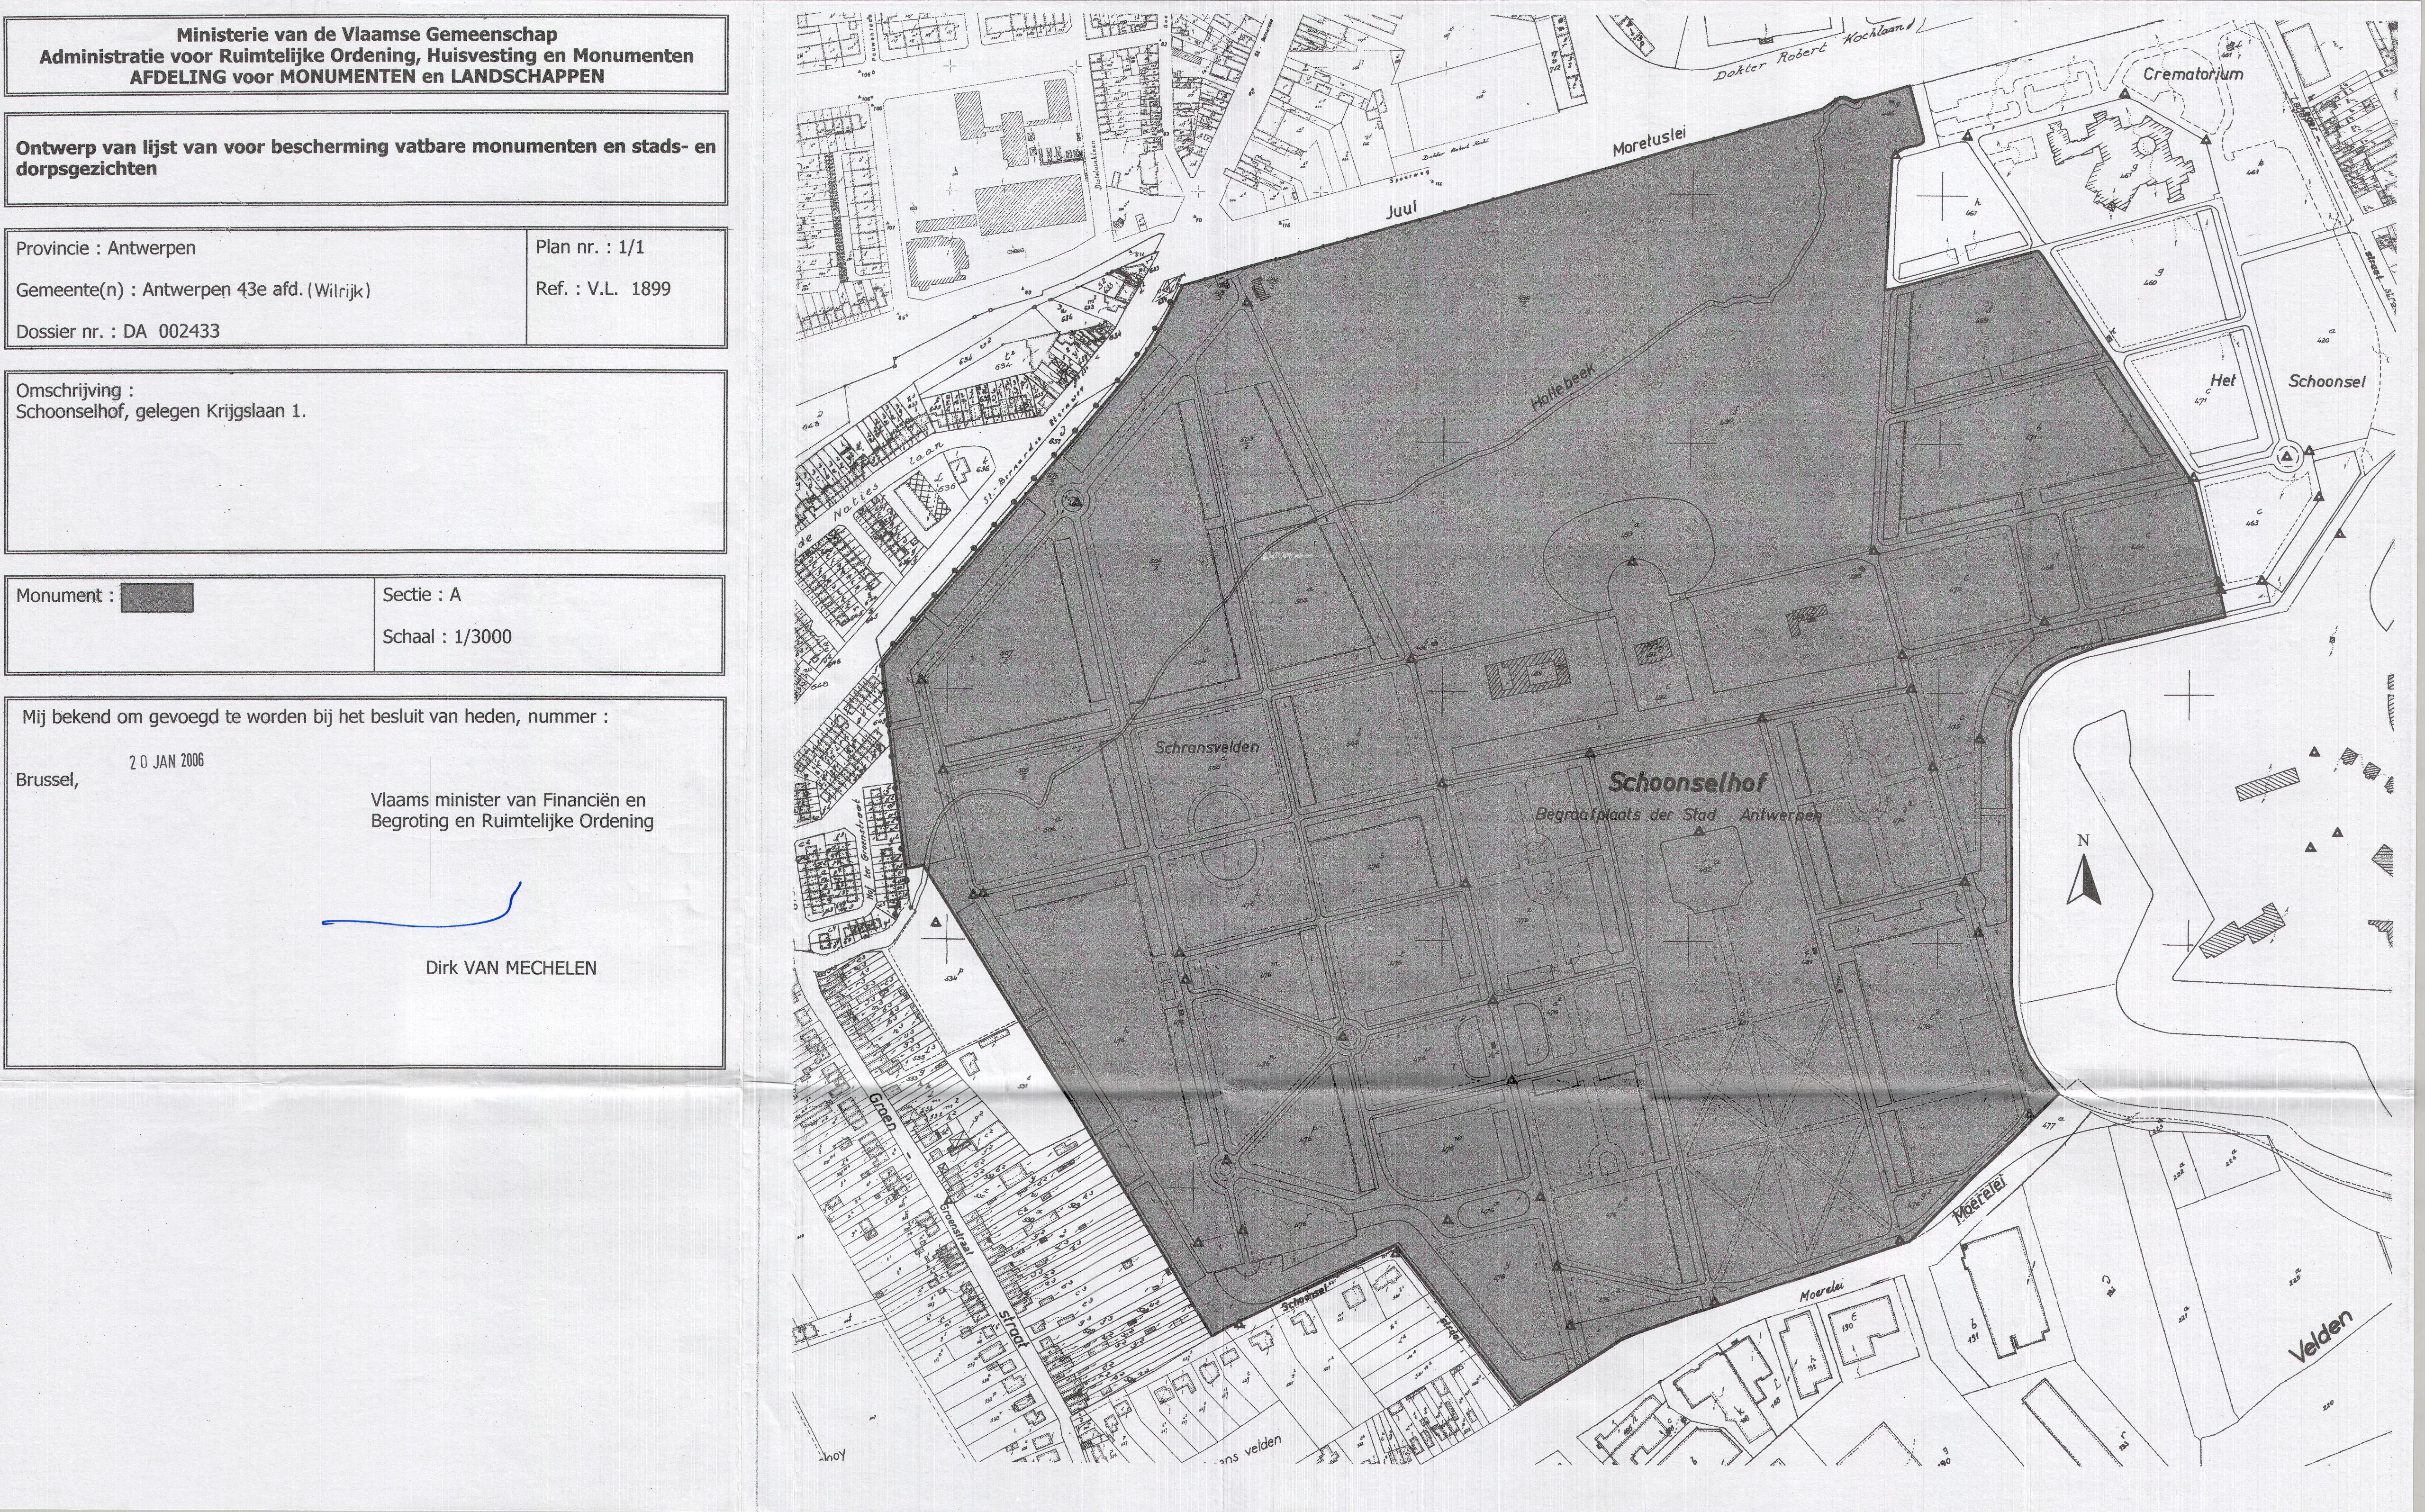The height and width of the screenshot is (1512, 2425).
Task: Select the 'Schaal : 1/3000' text
Action: pos(447,637)
